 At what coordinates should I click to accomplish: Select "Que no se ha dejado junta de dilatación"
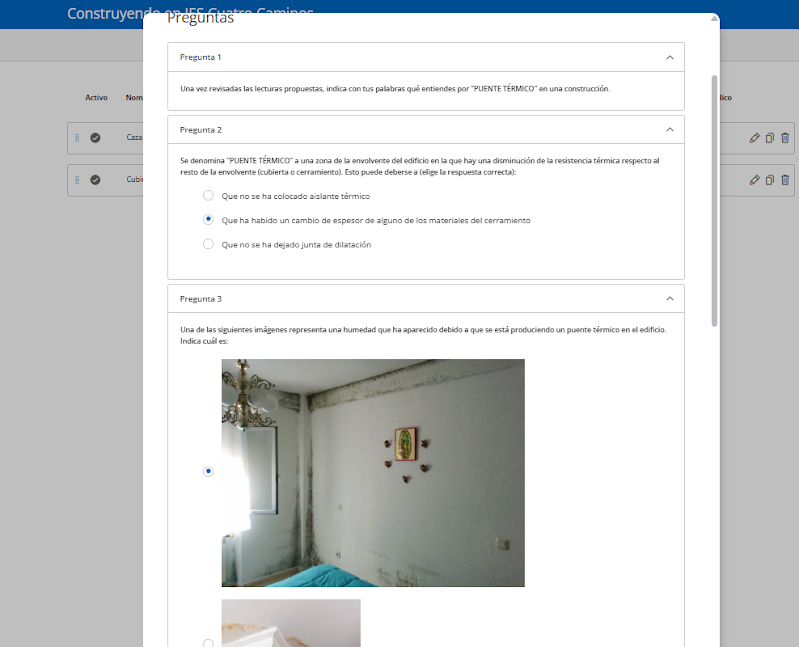click(x=208, y=244)
